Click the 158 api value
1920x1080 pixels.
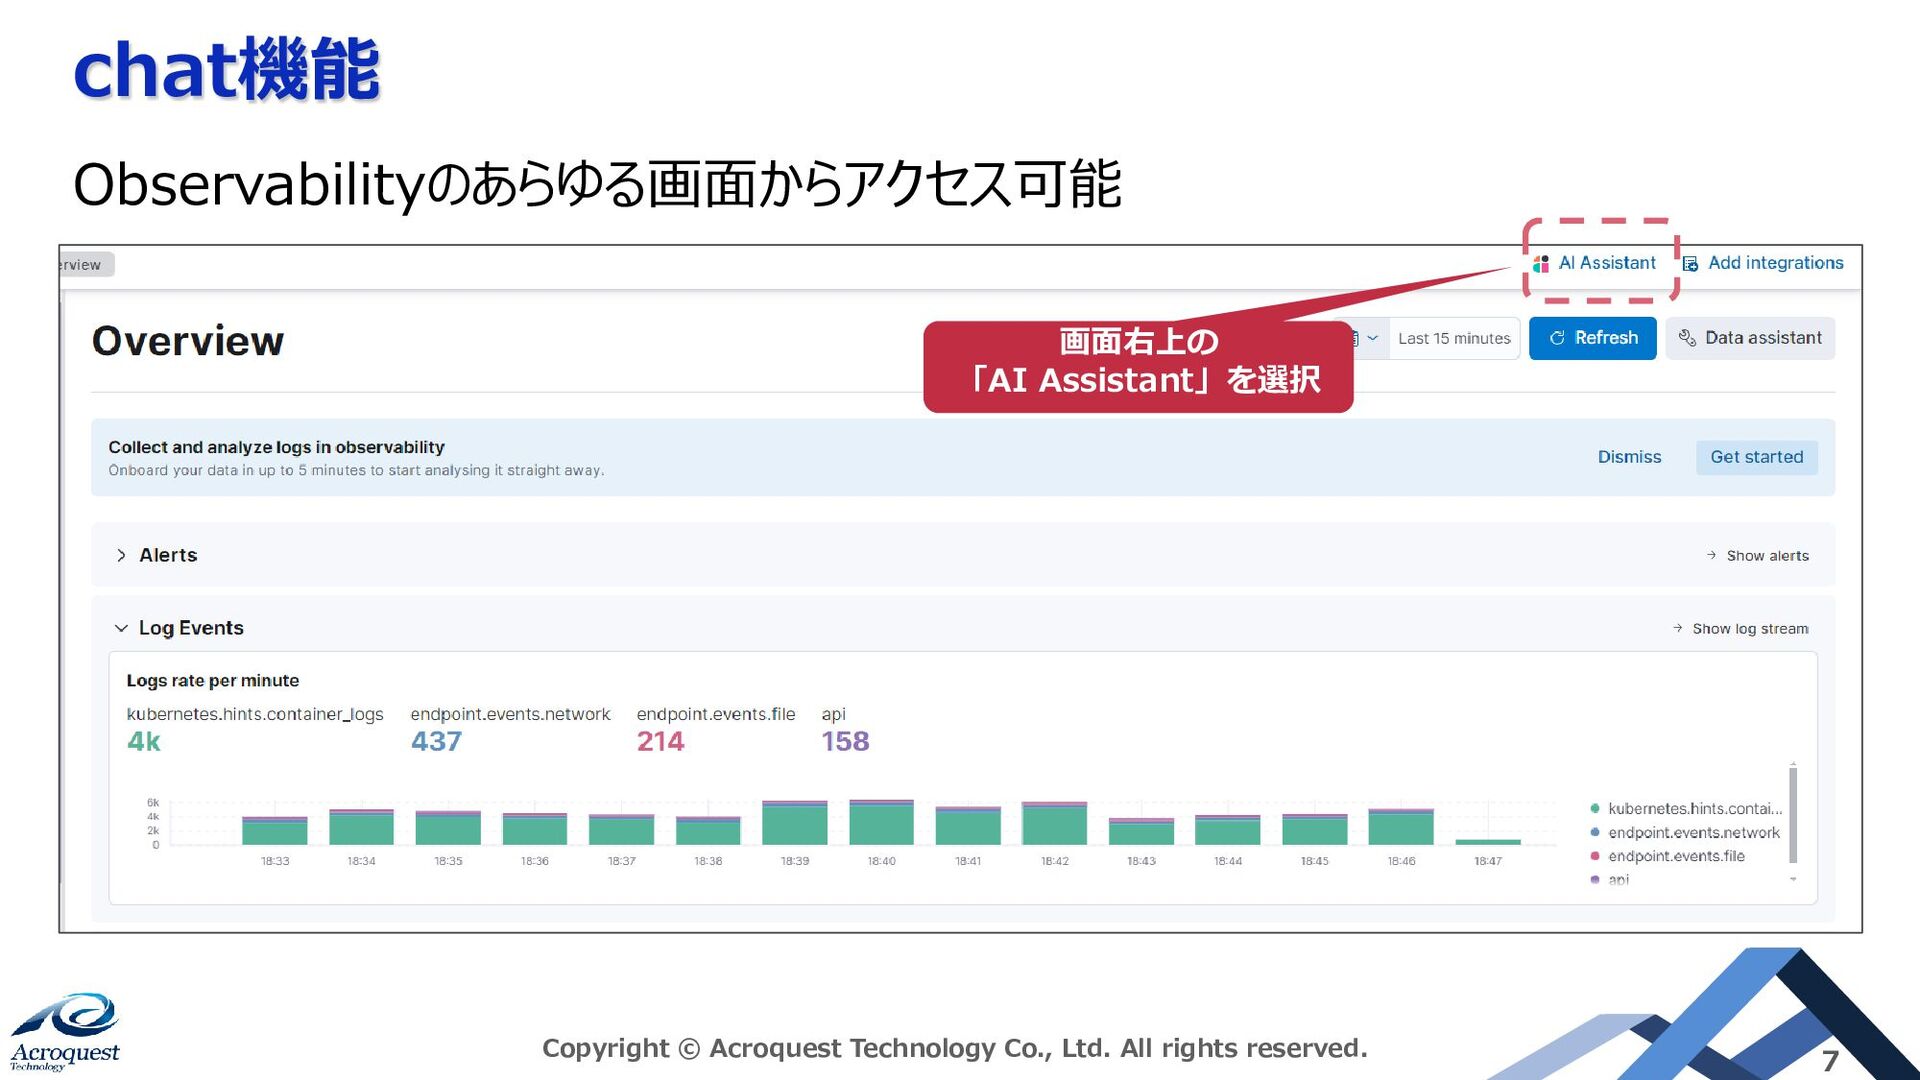click(845, 741)
